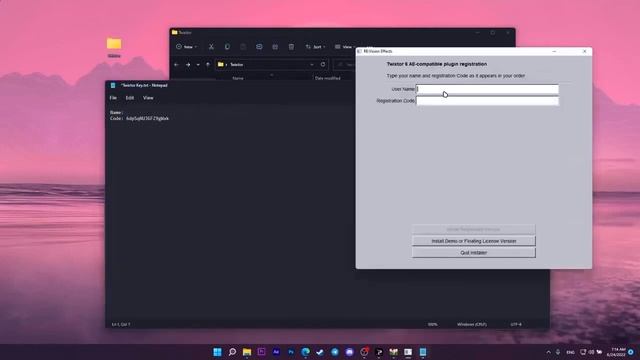This screenshot has height=360, width=640.
Task: Click Share icon in File Explorer toolbar
Action: (x=275, y=47)
